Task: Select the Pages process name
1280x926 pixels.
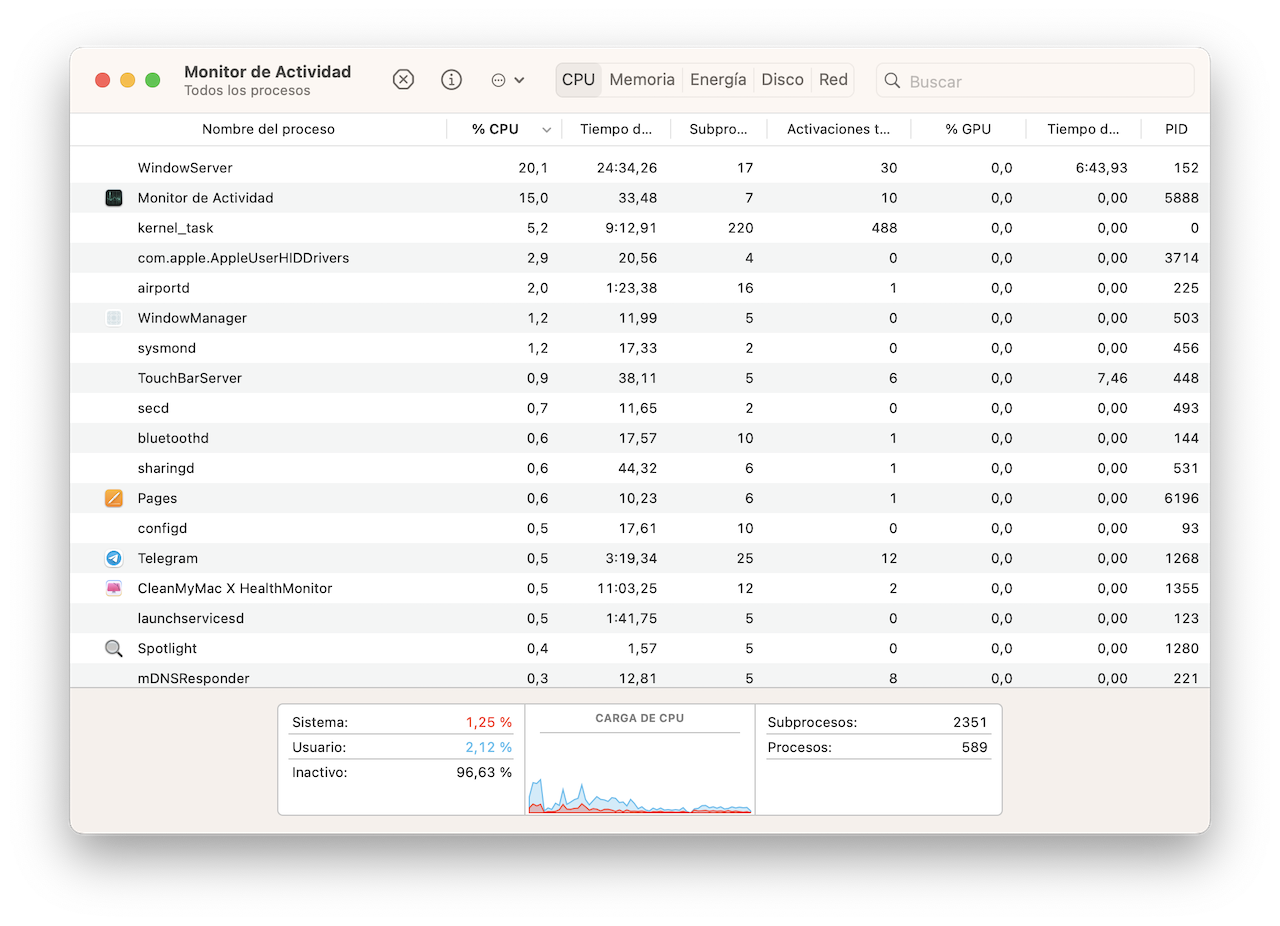Action: coord(157,498)
